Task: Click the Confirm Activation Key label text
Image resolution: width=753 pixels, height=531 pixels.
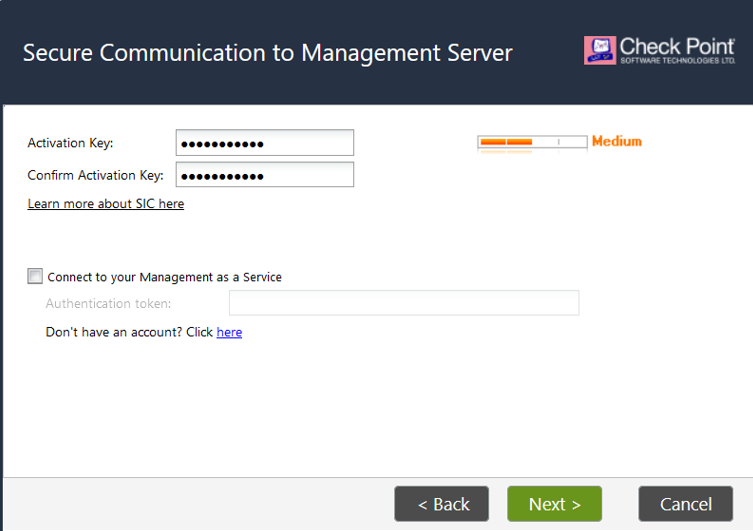Action: pyautogui.click(x=95, y=175)
